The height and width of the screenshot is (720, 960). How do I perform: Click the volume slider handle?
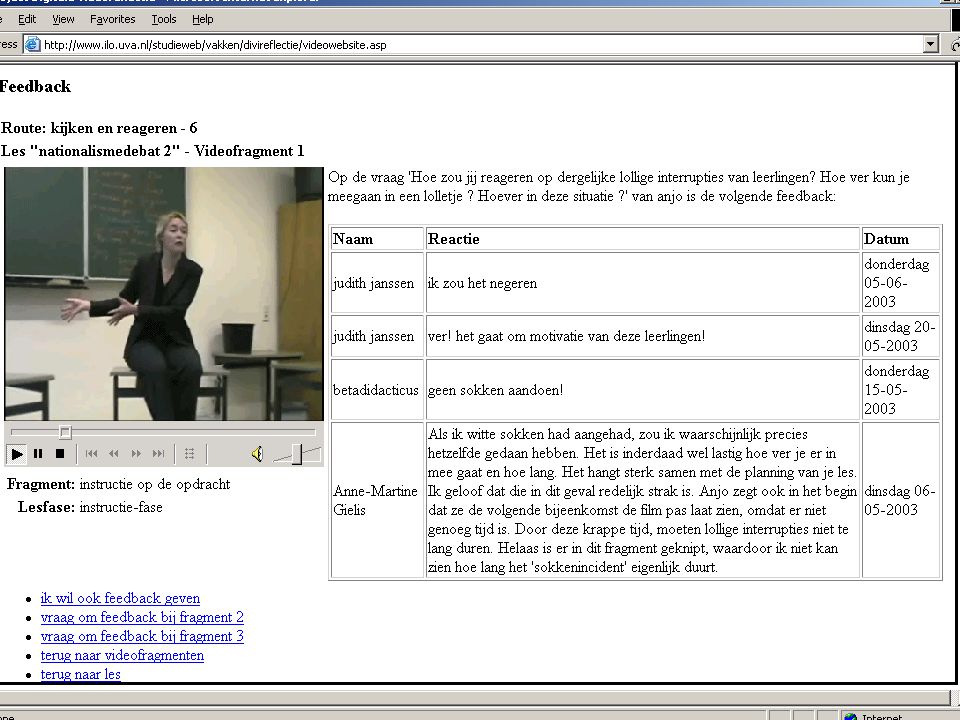pos(297,454)
